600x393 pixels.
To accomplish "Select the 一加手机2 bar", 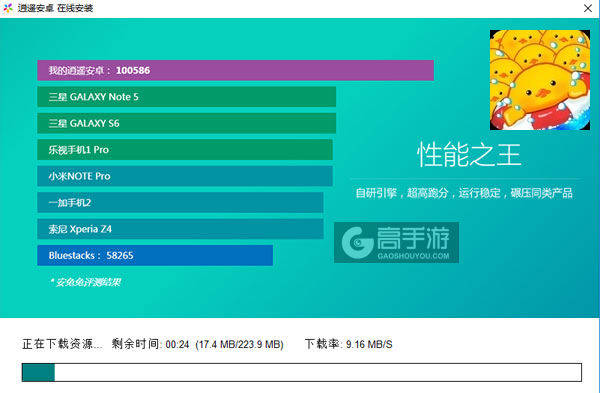I will tap(180, 202).
